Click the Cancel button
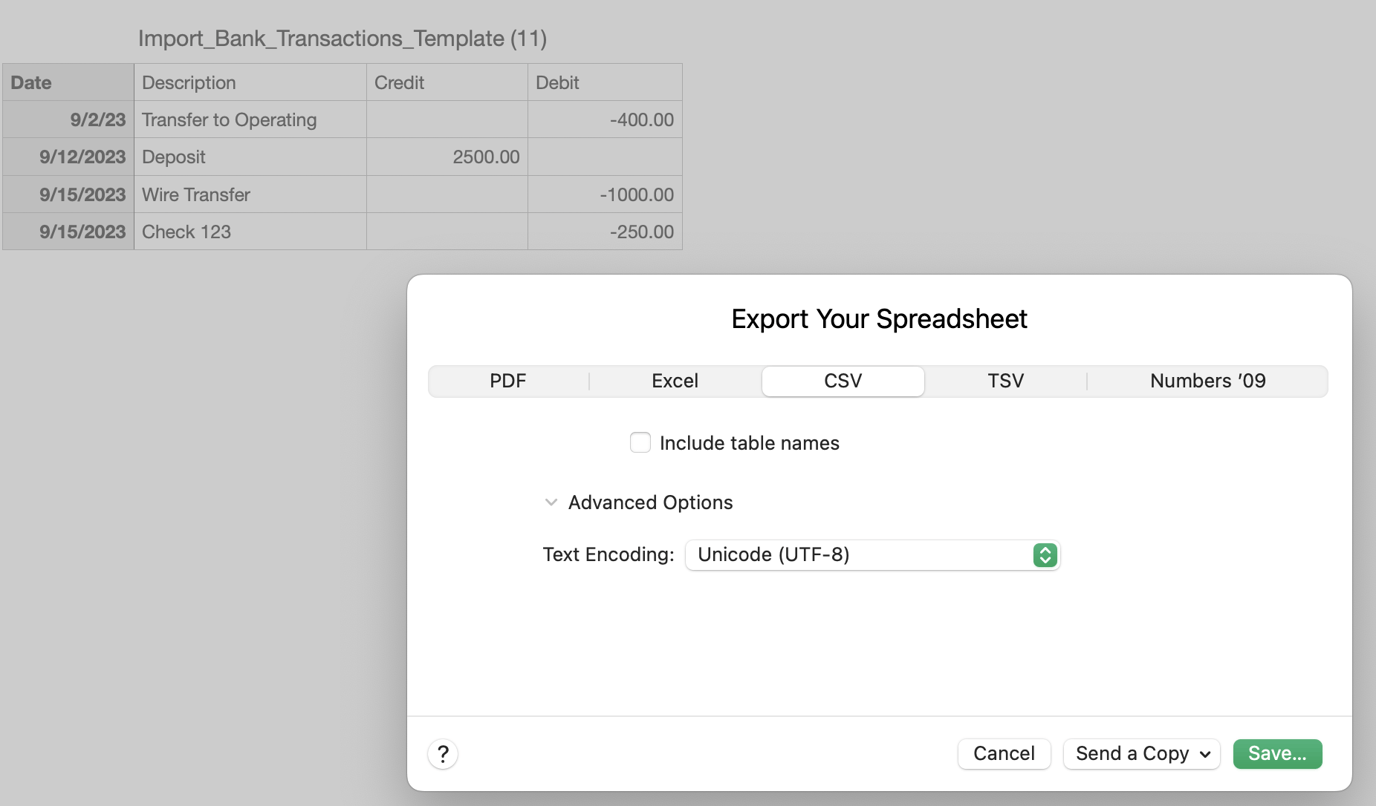1376x806 pixels. click(x=1003, y=753)
